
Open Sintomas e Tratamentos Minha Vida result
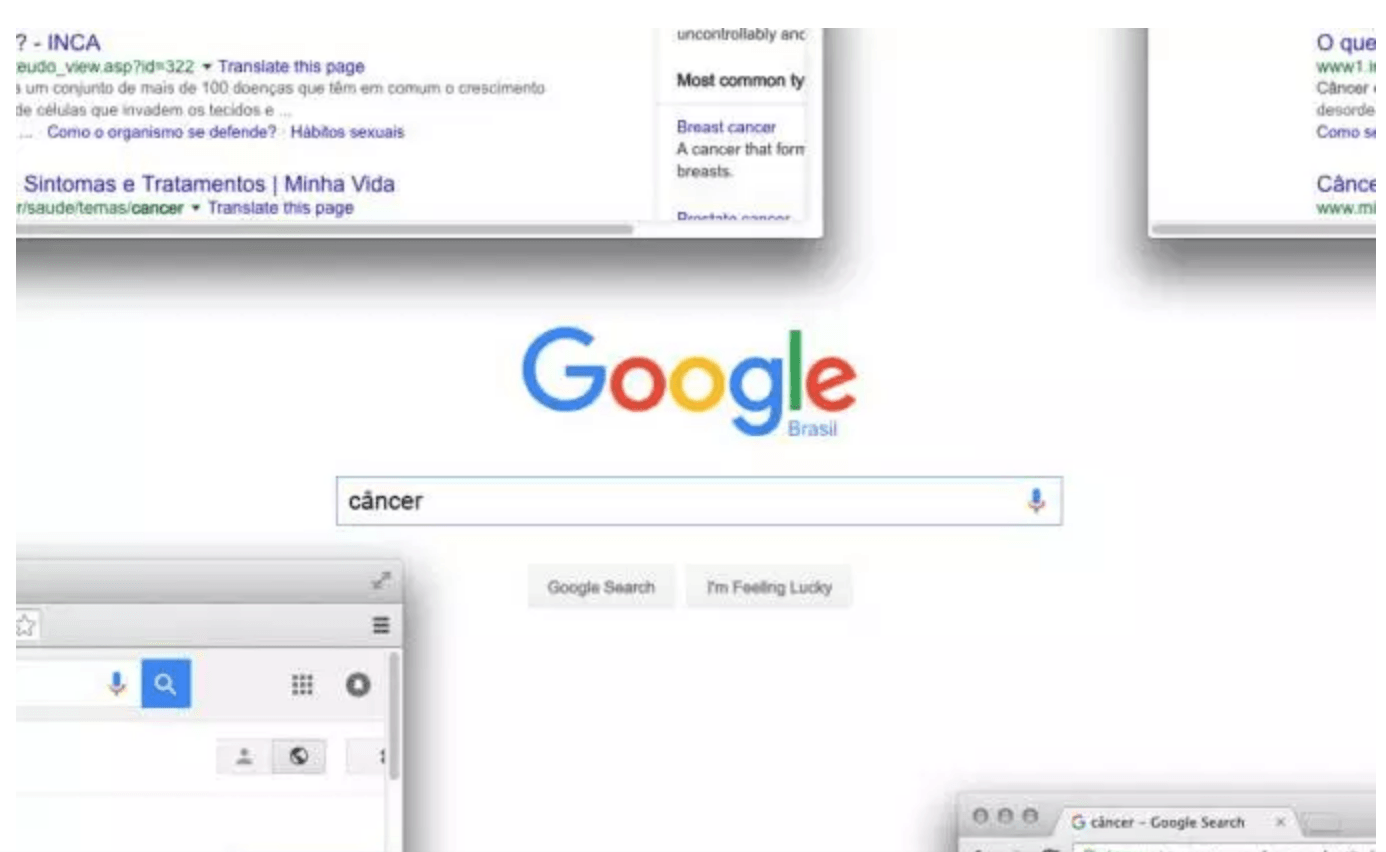point(209,184)
